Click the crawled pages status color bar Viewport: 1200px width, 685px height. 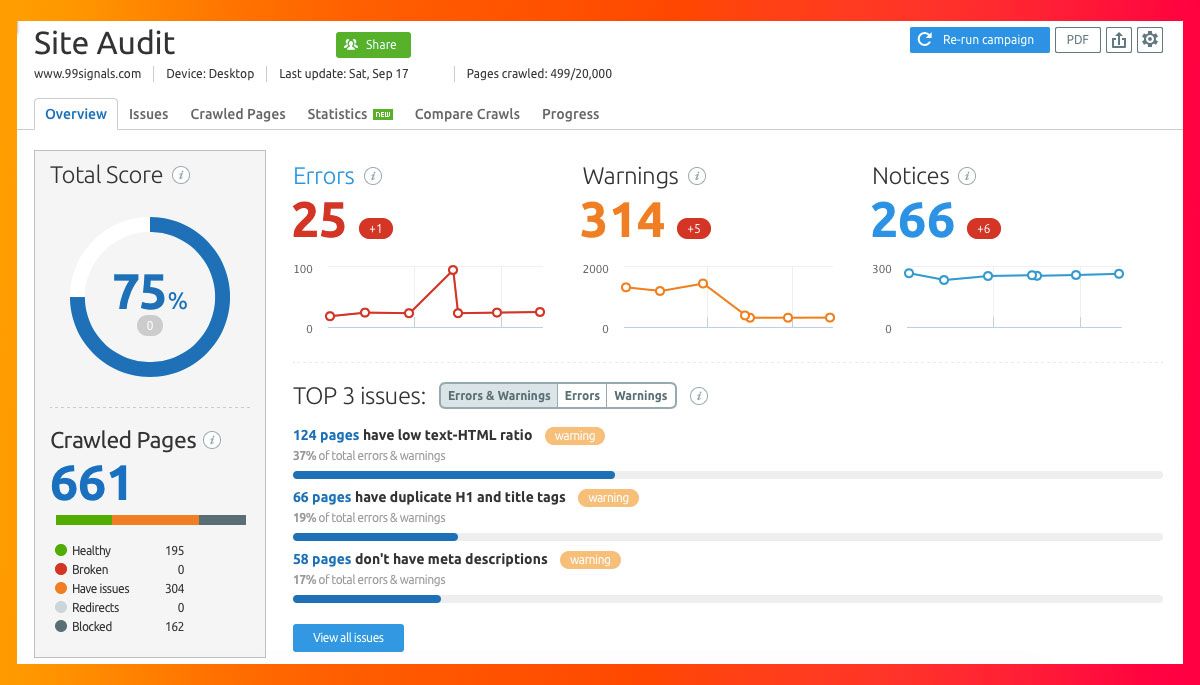pos(151,520)
